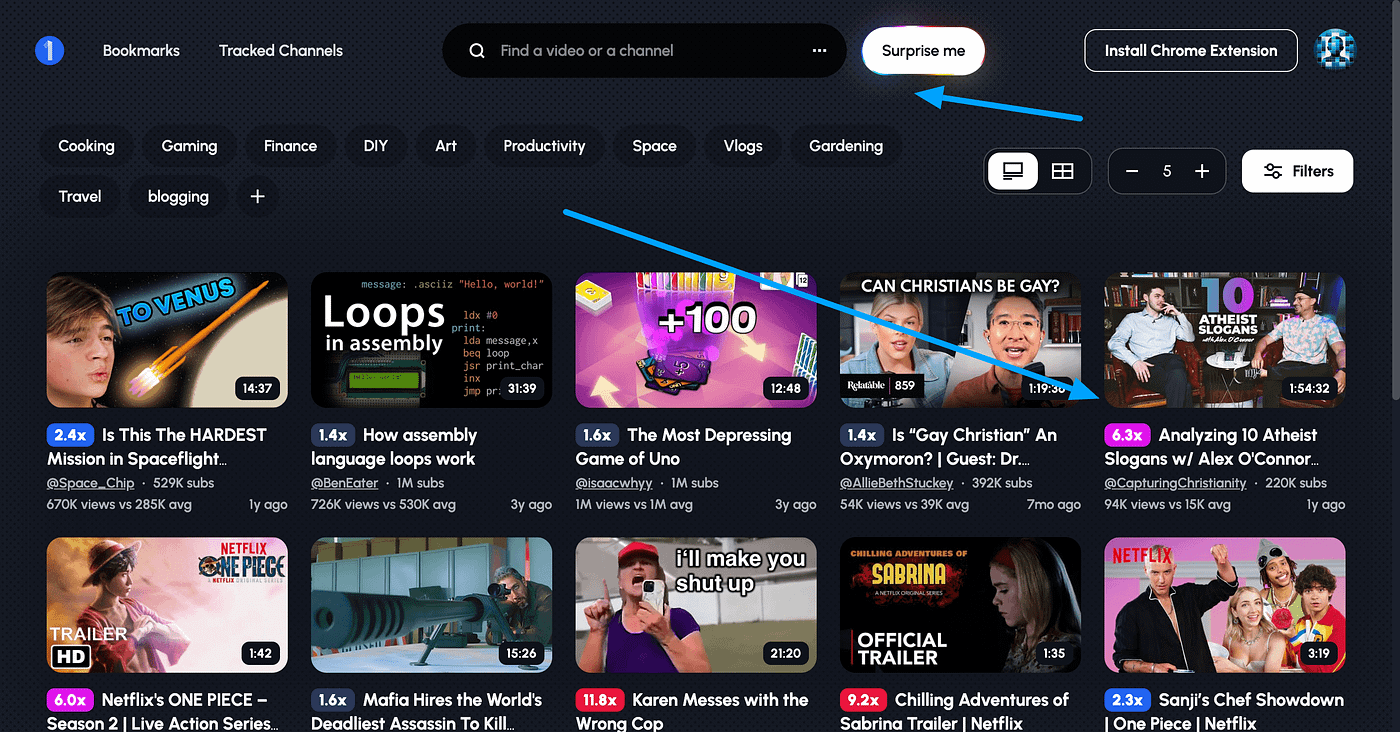This screenshot has width=1400, height=732.
Task: Open the 'i'll make you shut up' thumbnail
Action: coord(696,605)
